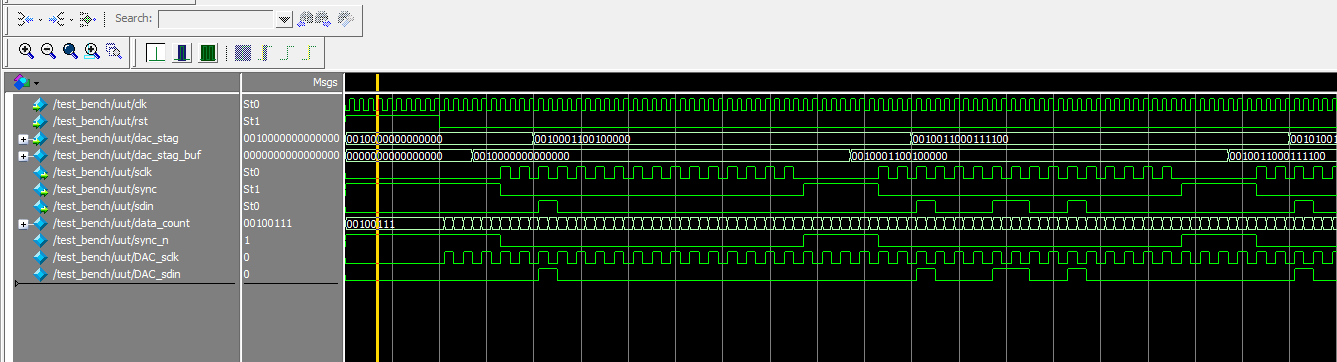Open the Search field history dropdown
1337x362 pixels.
click(284, 19)
